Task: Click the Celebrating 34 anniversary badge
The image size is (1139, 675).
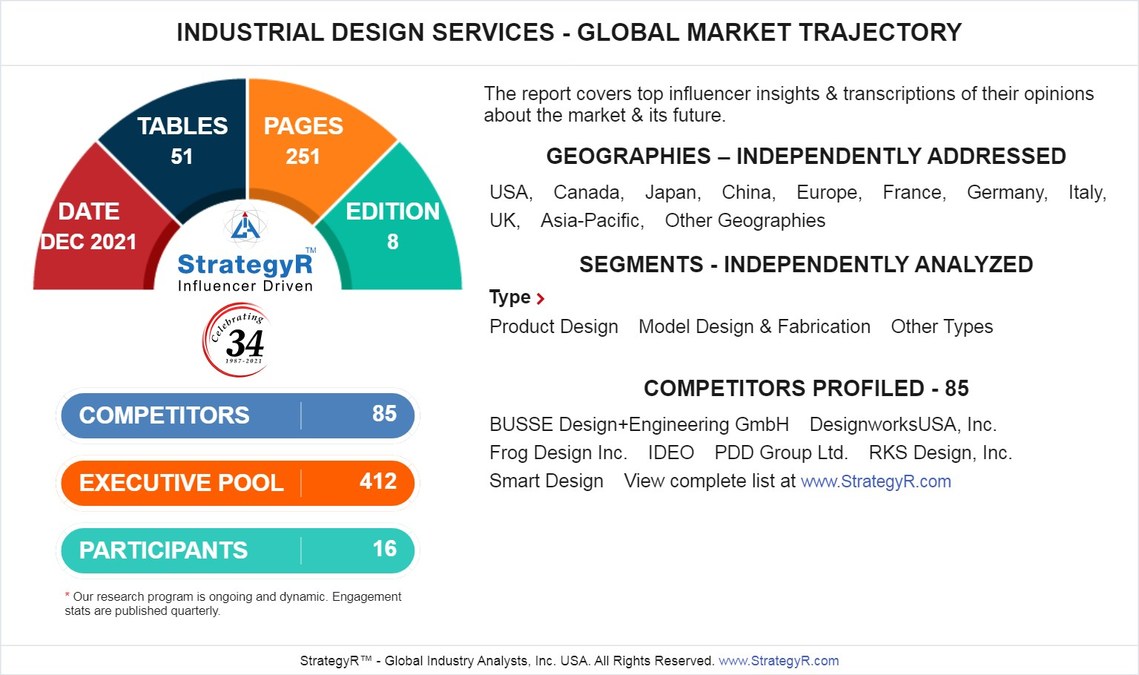Action: click(x=236, y=340)
